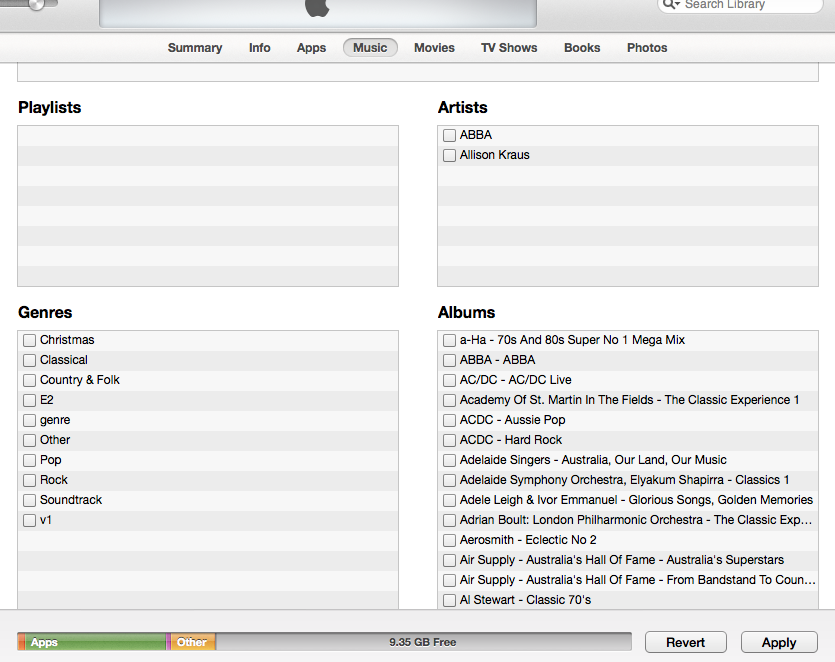
Task: Switch to the Books tab
Action: point(582,48)
